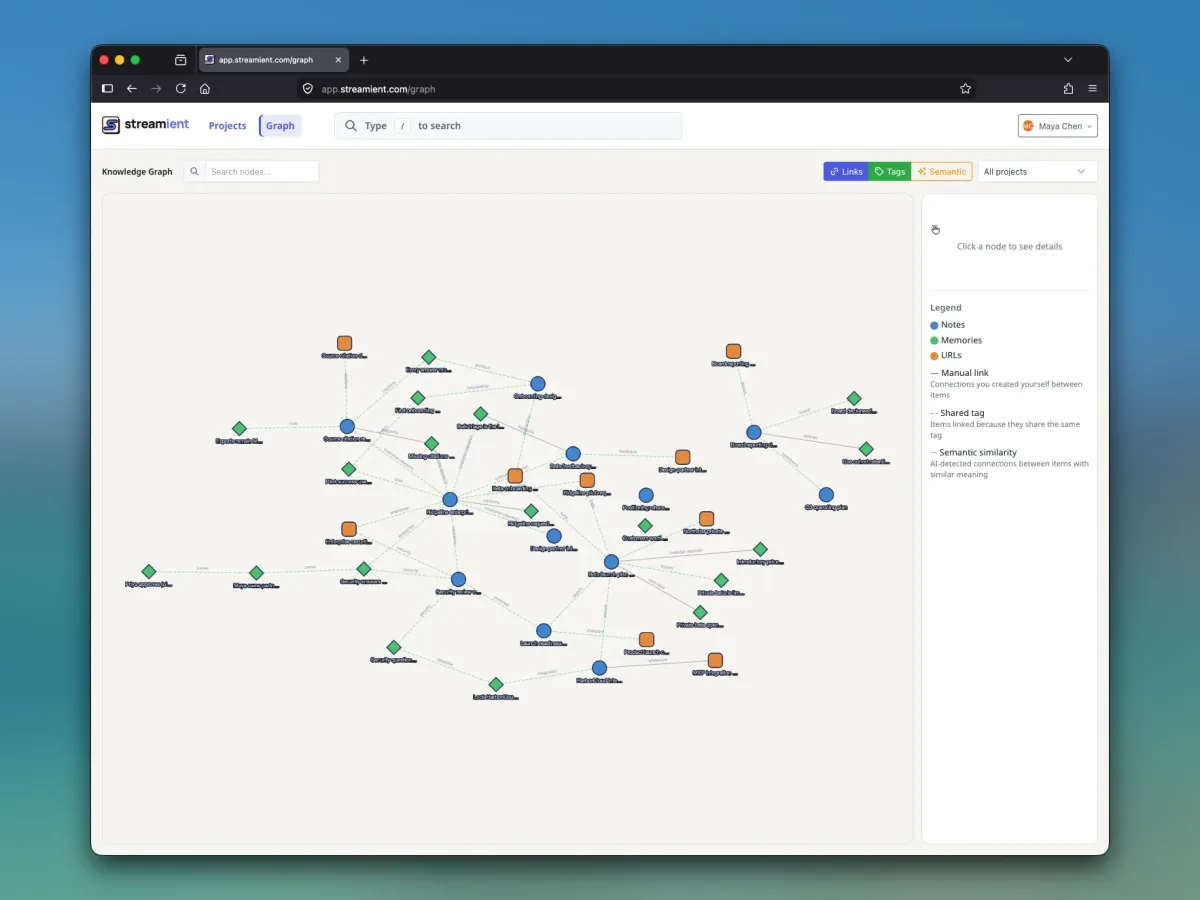Click the 'Pilot success' memory node
The width and height of the screenshot is (1200, 900).
click(x=349, y=469)
